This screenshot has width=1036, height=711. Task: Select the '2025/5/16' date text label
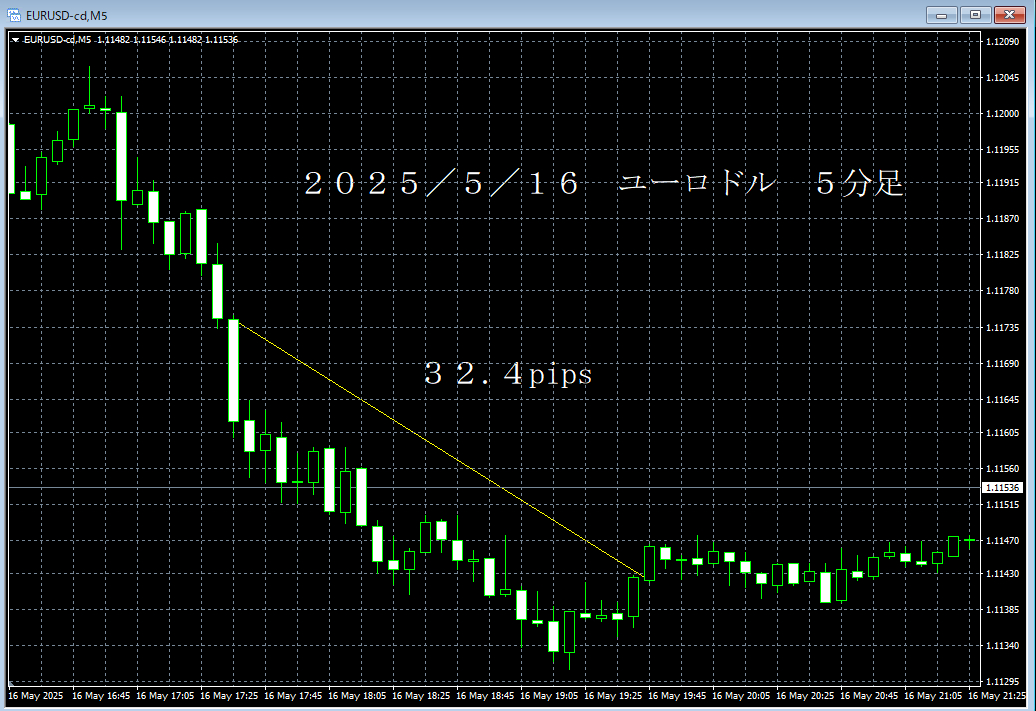tap(441, 183)
